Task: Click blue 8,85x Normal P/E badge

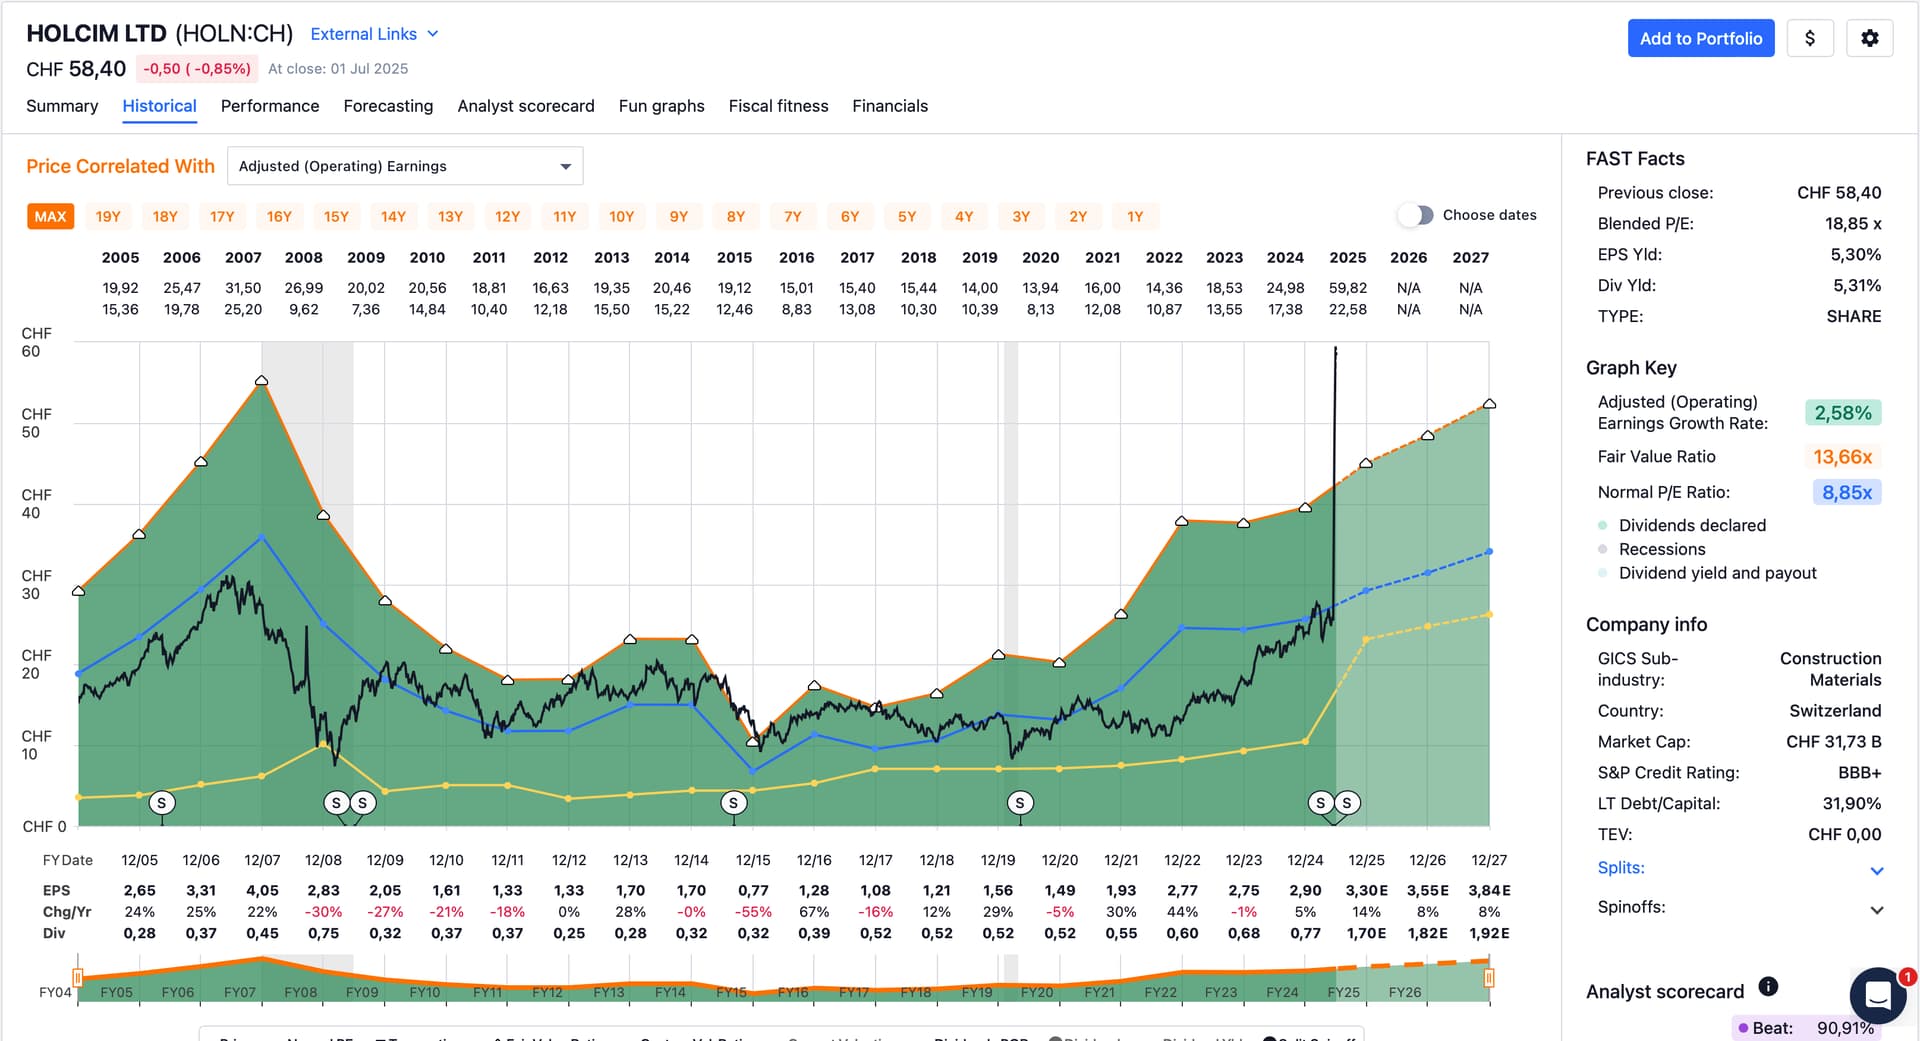Action: [1847, 492]
